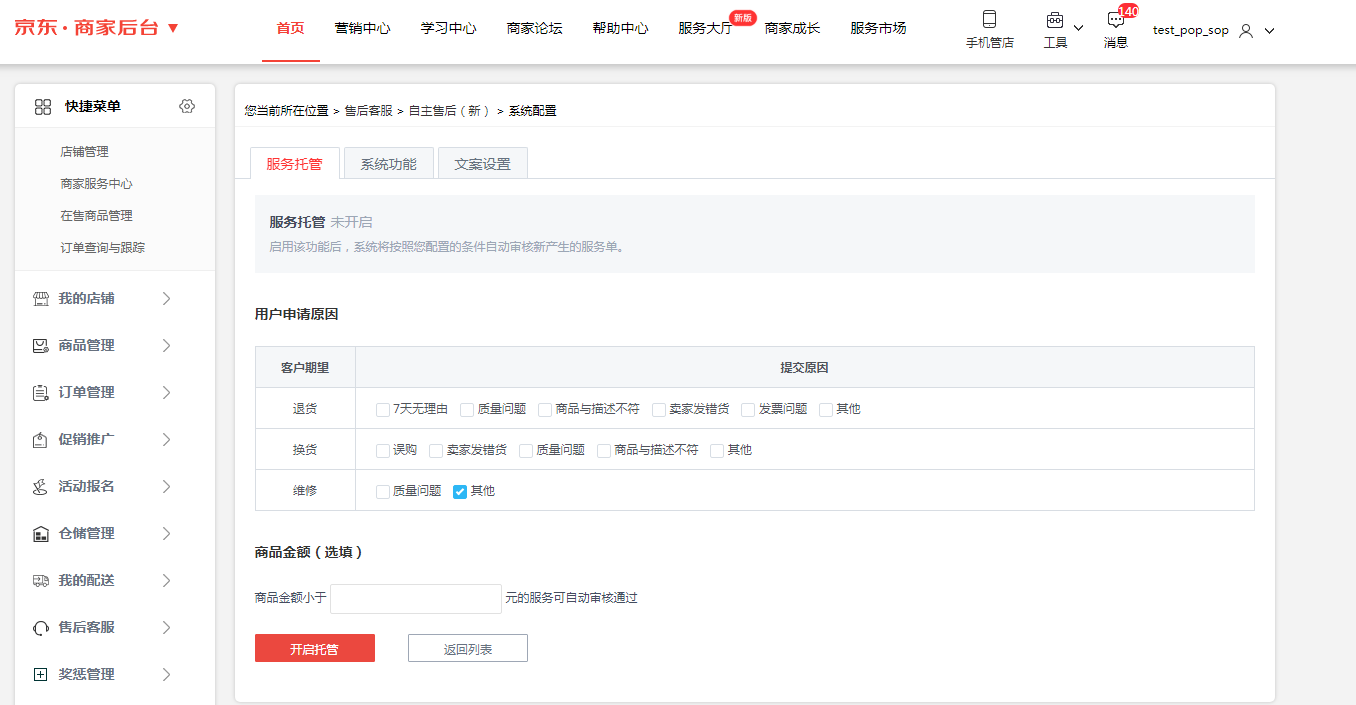Click the phone icon above 手机管店
Image resolution: width=1356 pixels, height=705 pixels.
tap(989, 19)
